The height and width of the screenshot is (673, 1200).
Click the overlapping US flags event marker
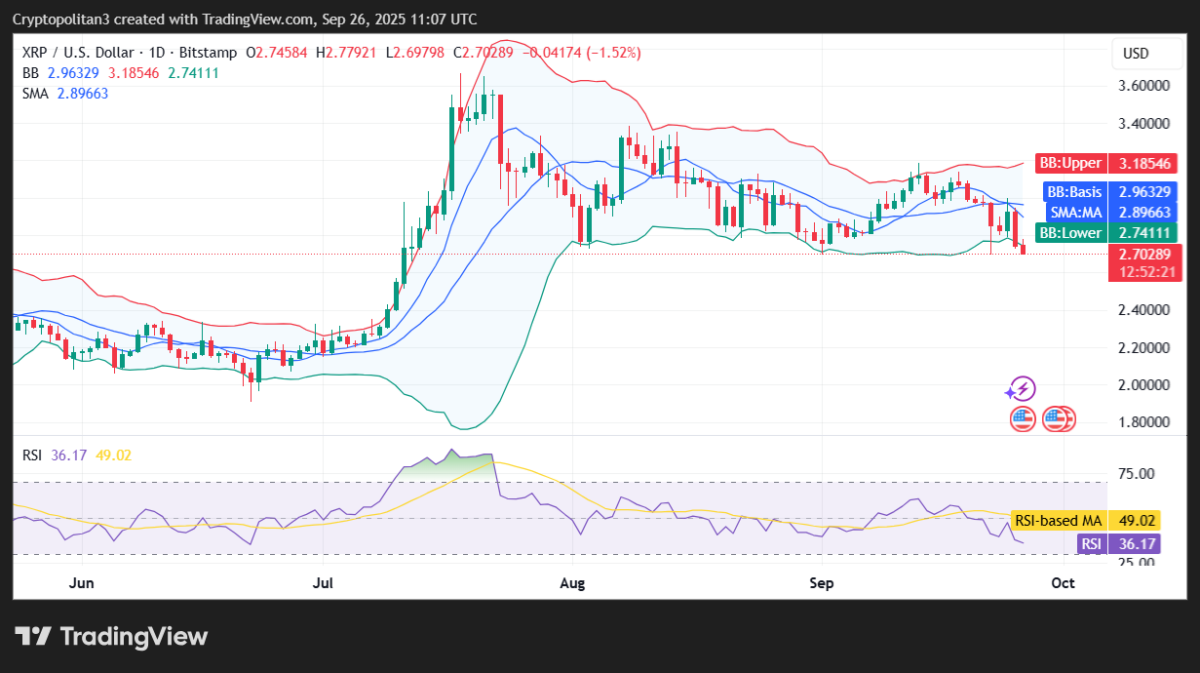pyautogui.click(x=1058, y=419)
